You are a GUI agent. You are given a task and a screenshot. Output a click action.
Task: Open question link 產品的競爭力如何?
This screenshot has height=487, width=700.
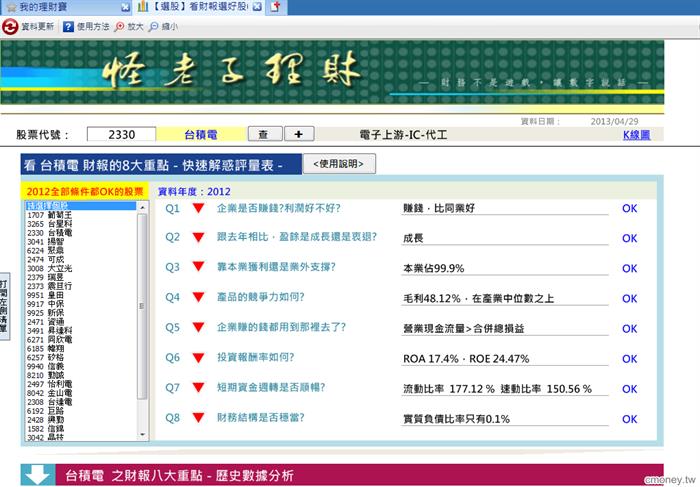pos(260,297)
